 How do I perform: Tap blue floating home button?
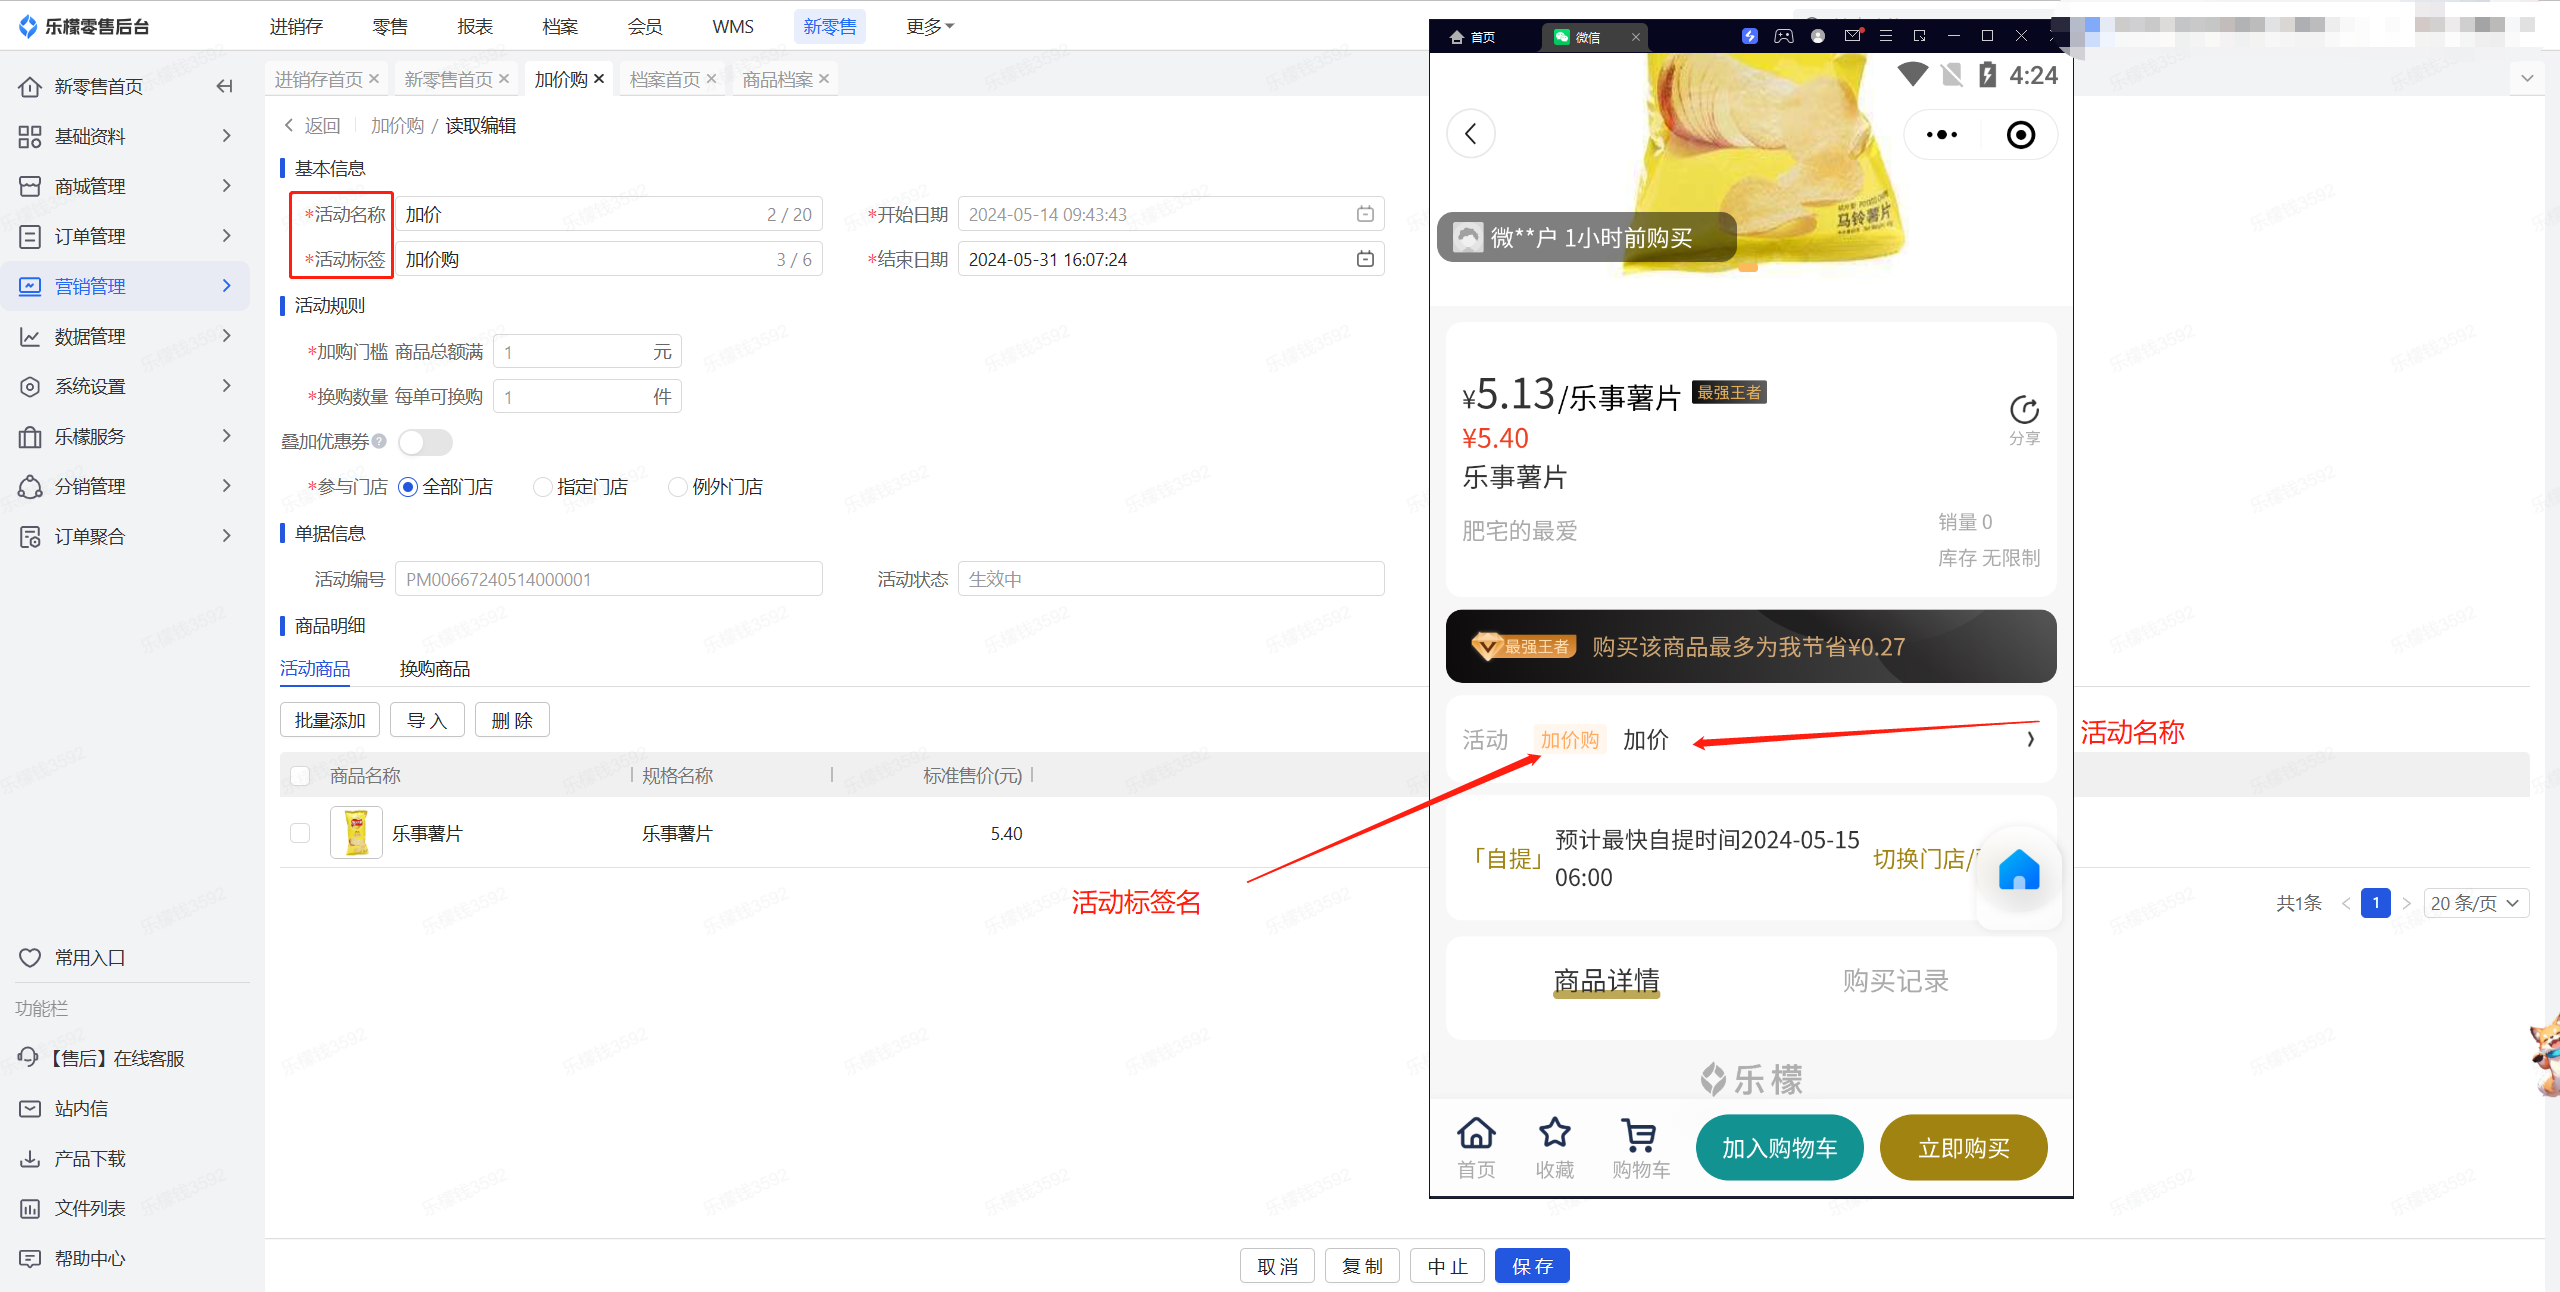[x=2019, y=870]
